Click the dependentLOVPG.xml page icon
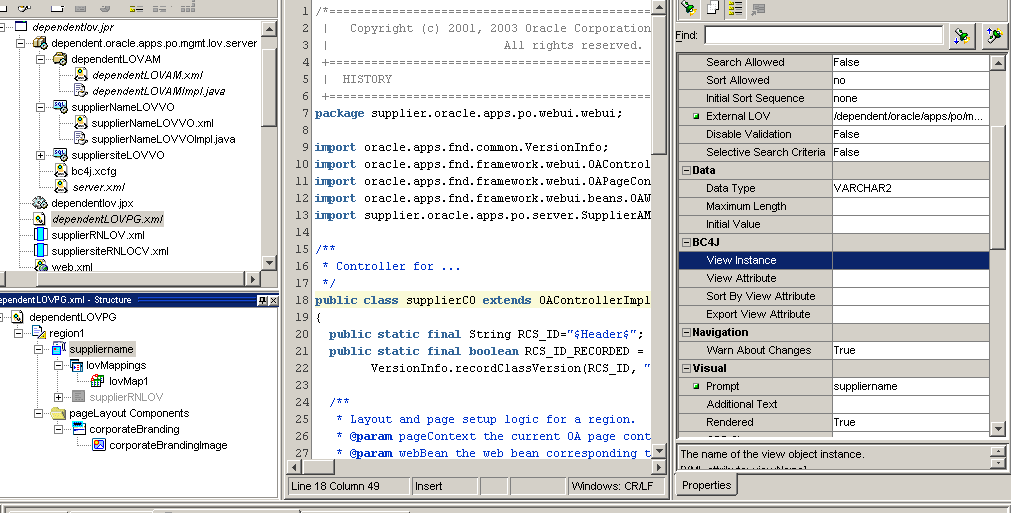1011x513 pixels. (40, 219)
